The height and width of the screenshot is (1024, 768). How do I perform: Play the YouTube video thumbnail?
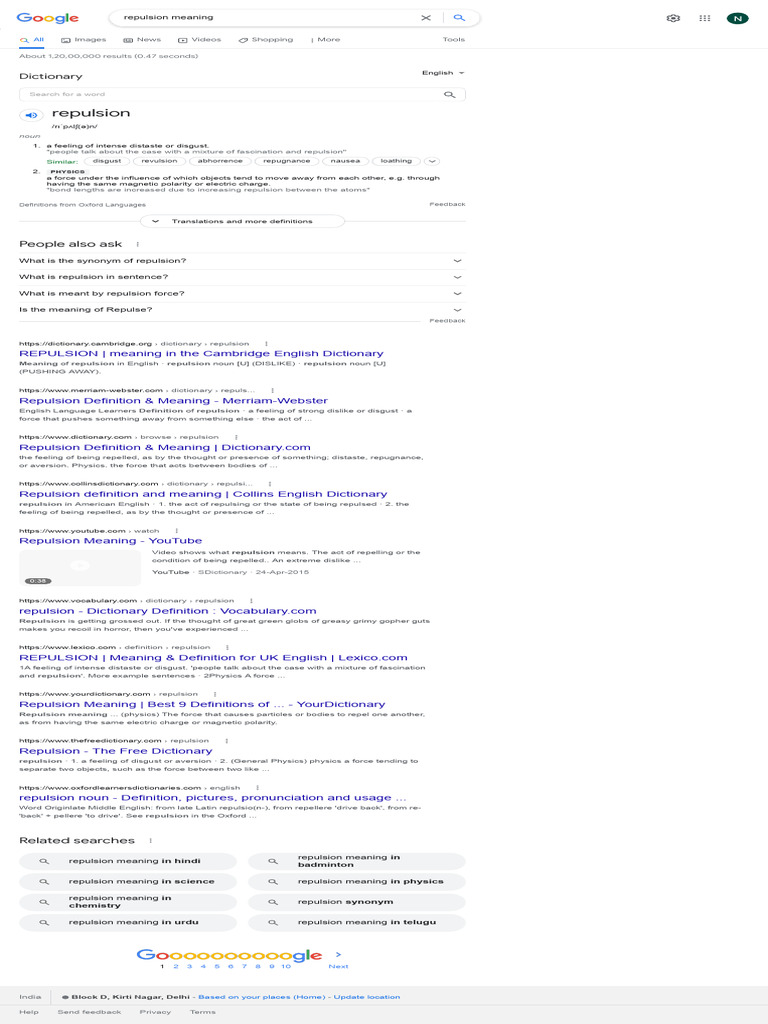80,568
